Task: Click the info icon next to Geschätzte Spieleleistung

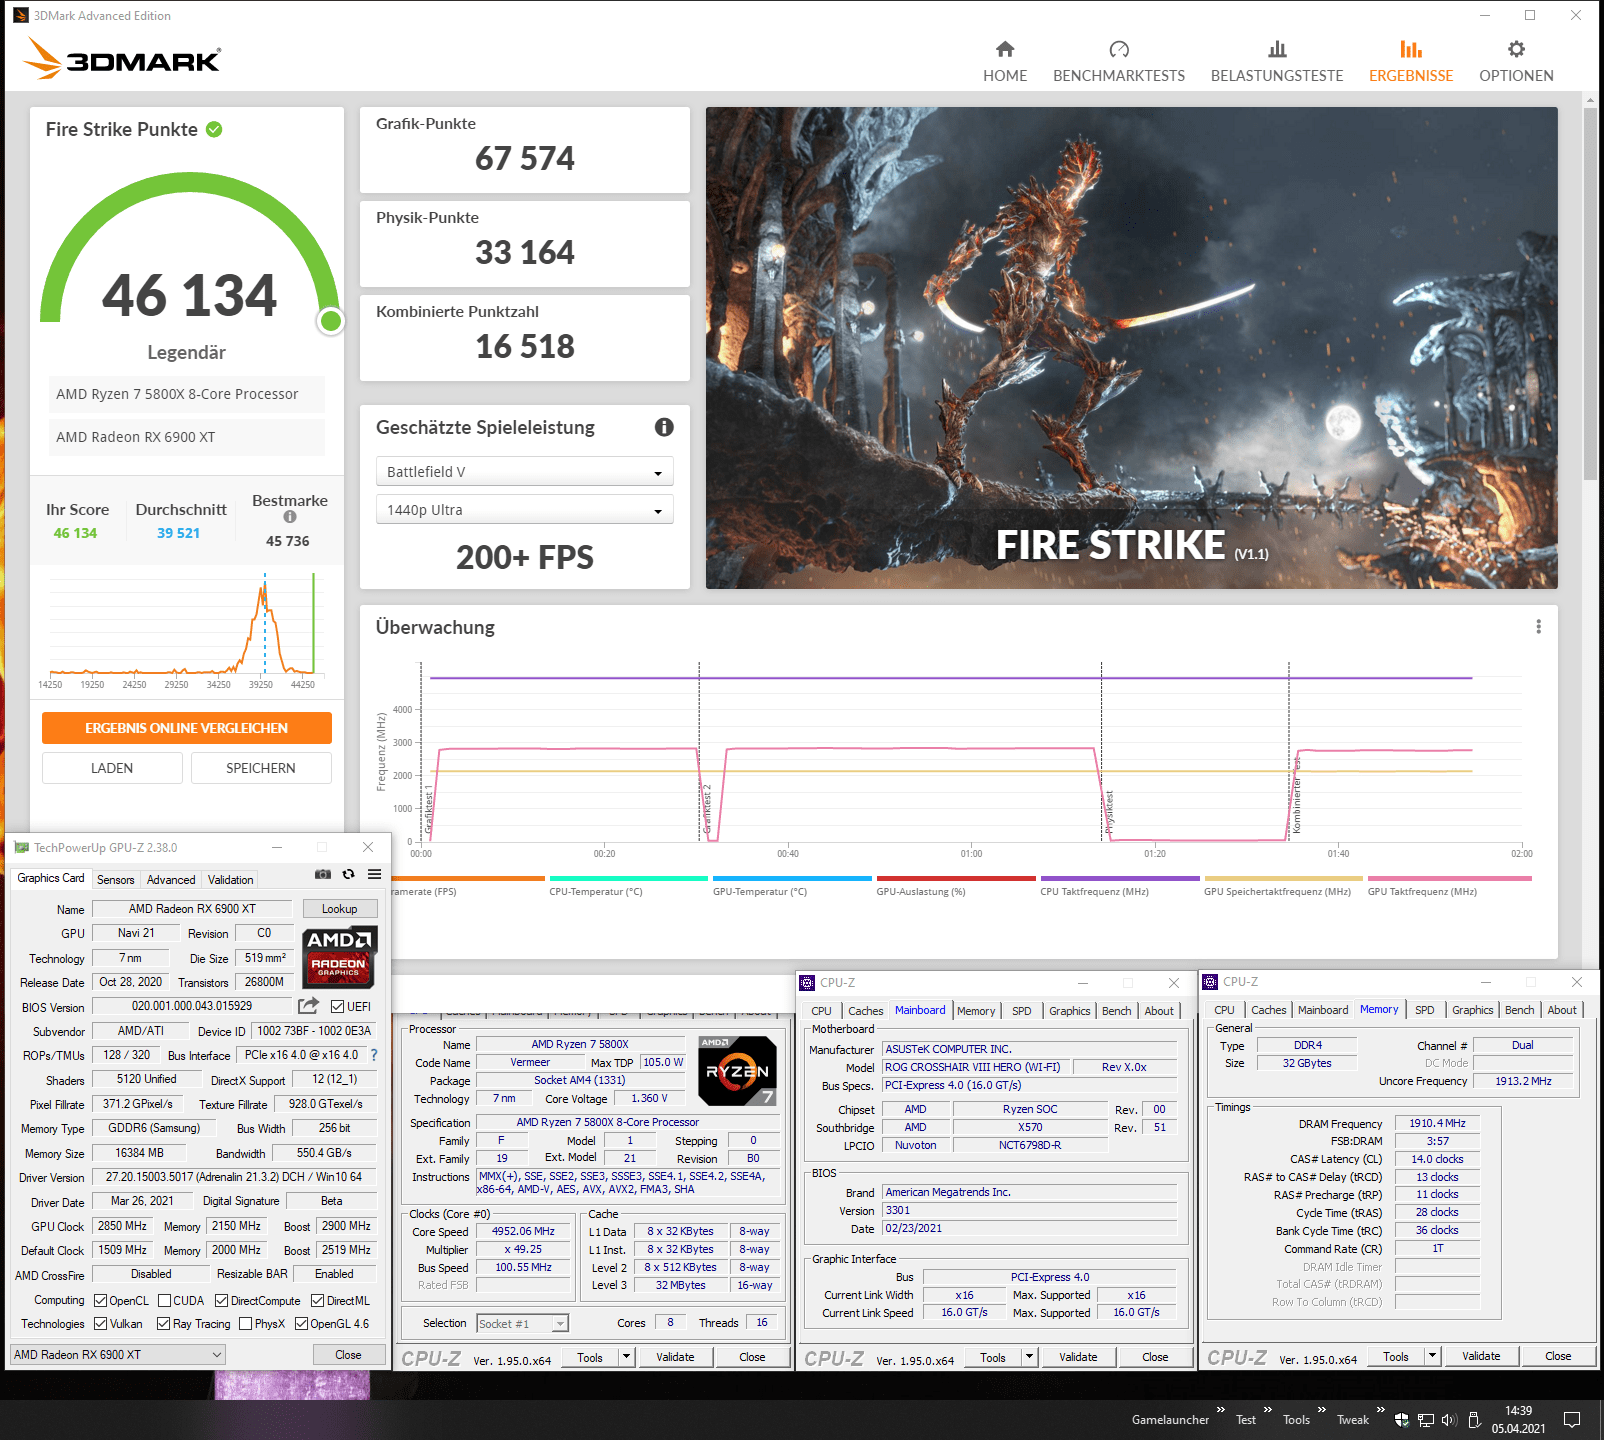Action: (664, 427)
